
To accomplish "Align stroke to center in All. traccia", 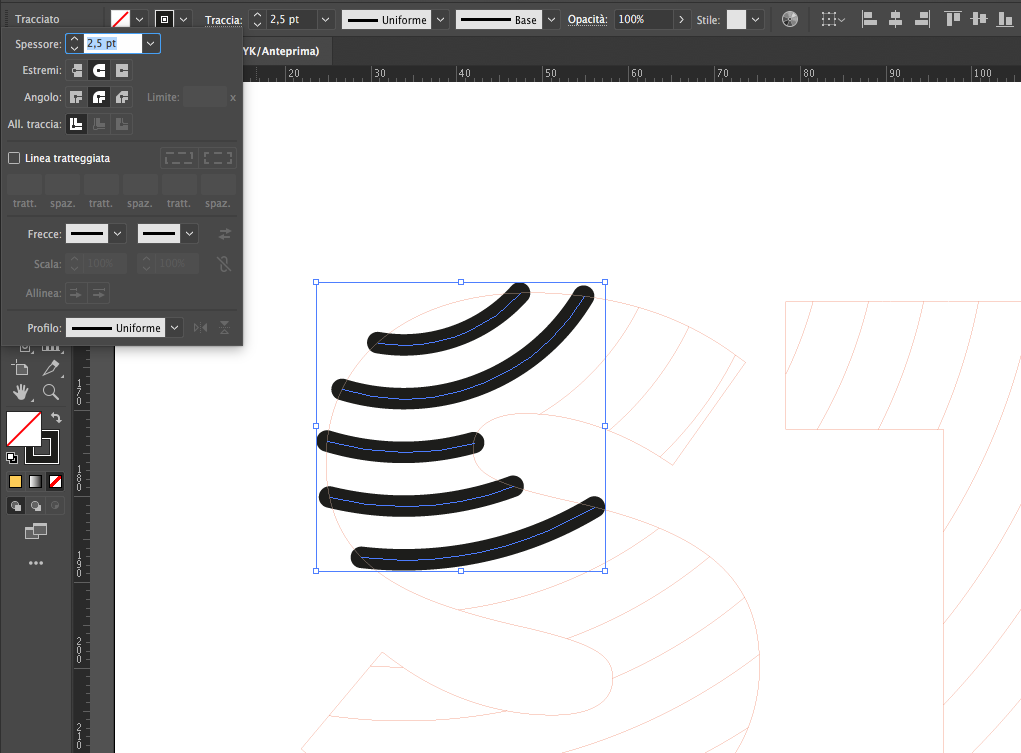I will coord(77,124).
